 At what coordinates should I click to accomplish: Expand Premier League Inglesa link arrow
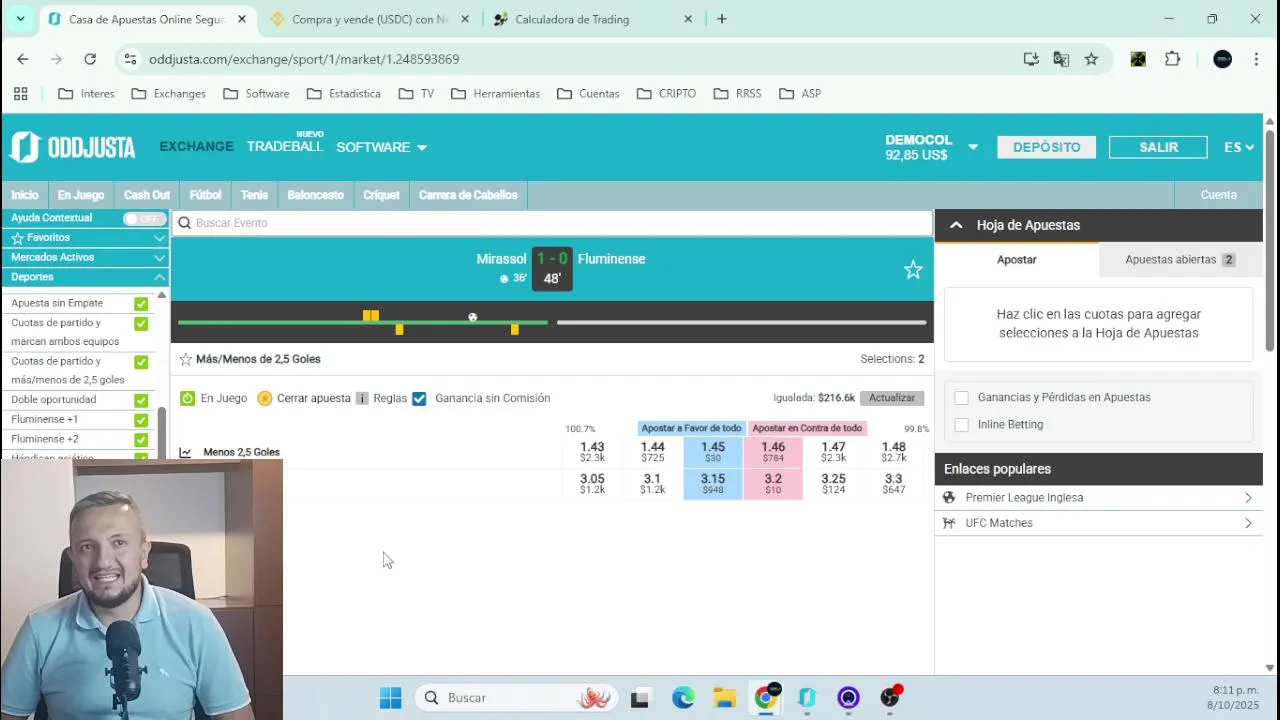[1248, 498]
